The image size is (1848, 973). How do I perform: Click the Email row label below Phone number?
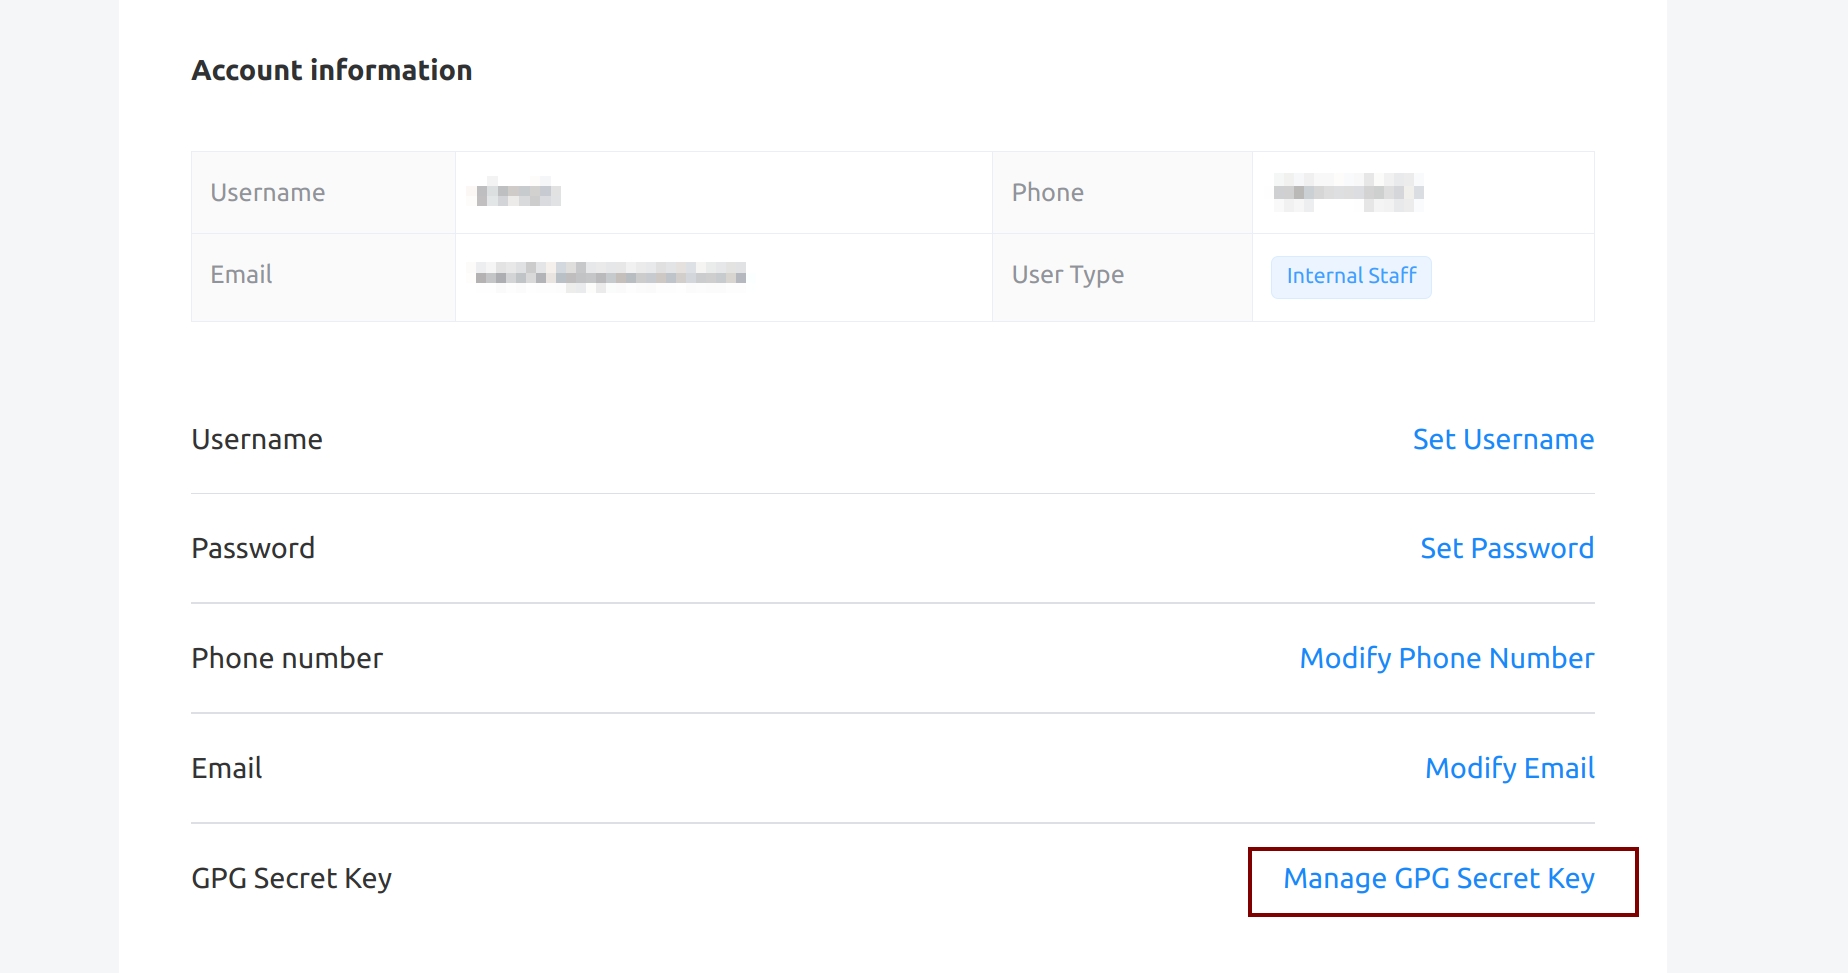[x=227, y=768]
